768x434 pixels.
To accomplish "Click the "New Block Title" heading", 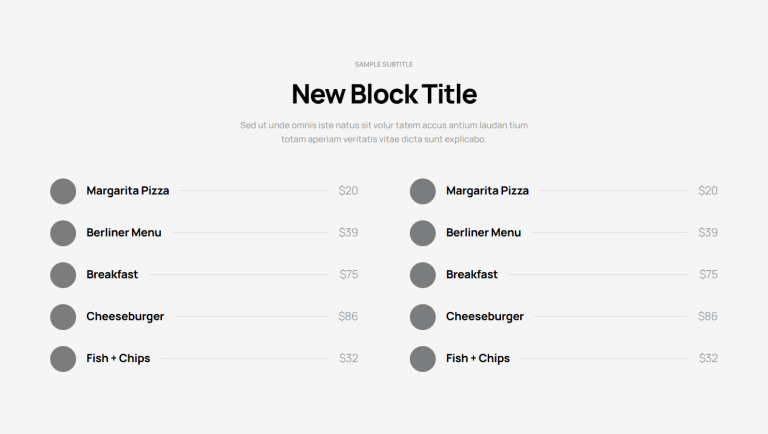I will (x=384, y=94).
